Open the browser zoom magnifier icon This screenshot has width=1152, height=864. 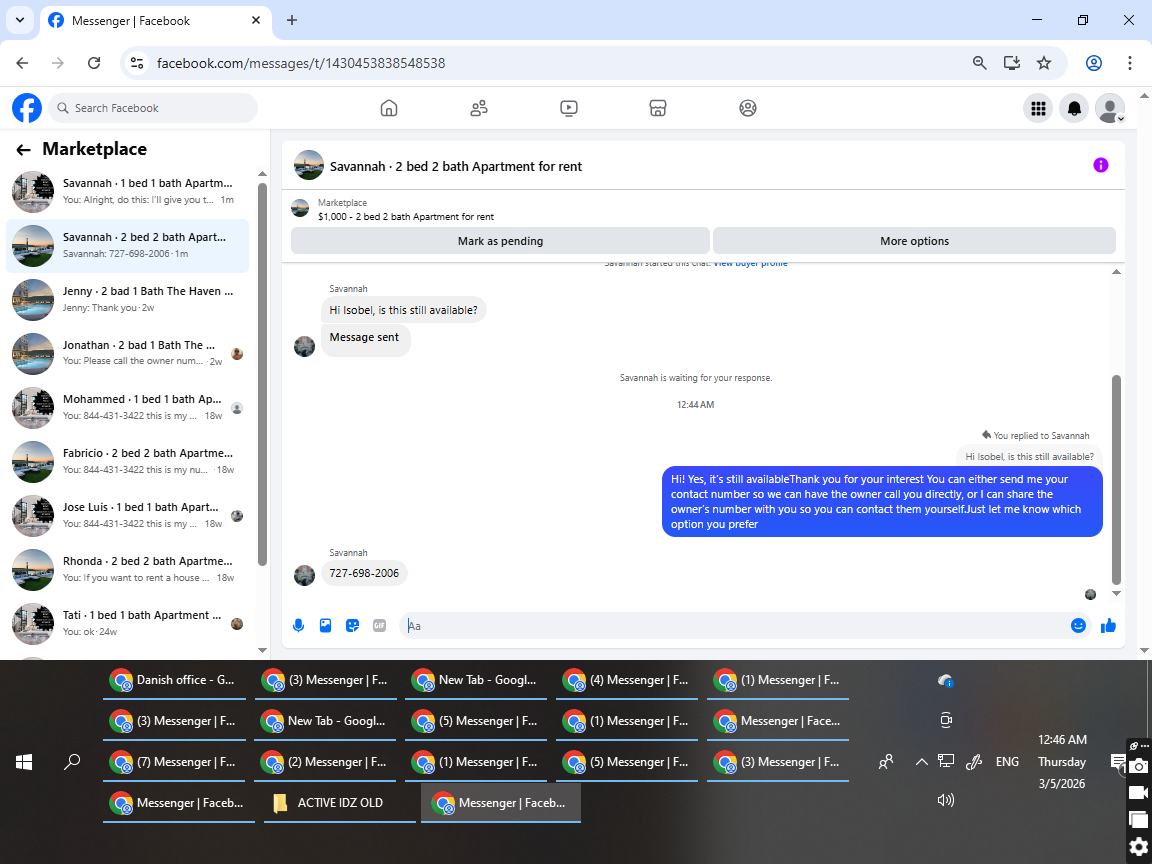click(x=979, y=63)
